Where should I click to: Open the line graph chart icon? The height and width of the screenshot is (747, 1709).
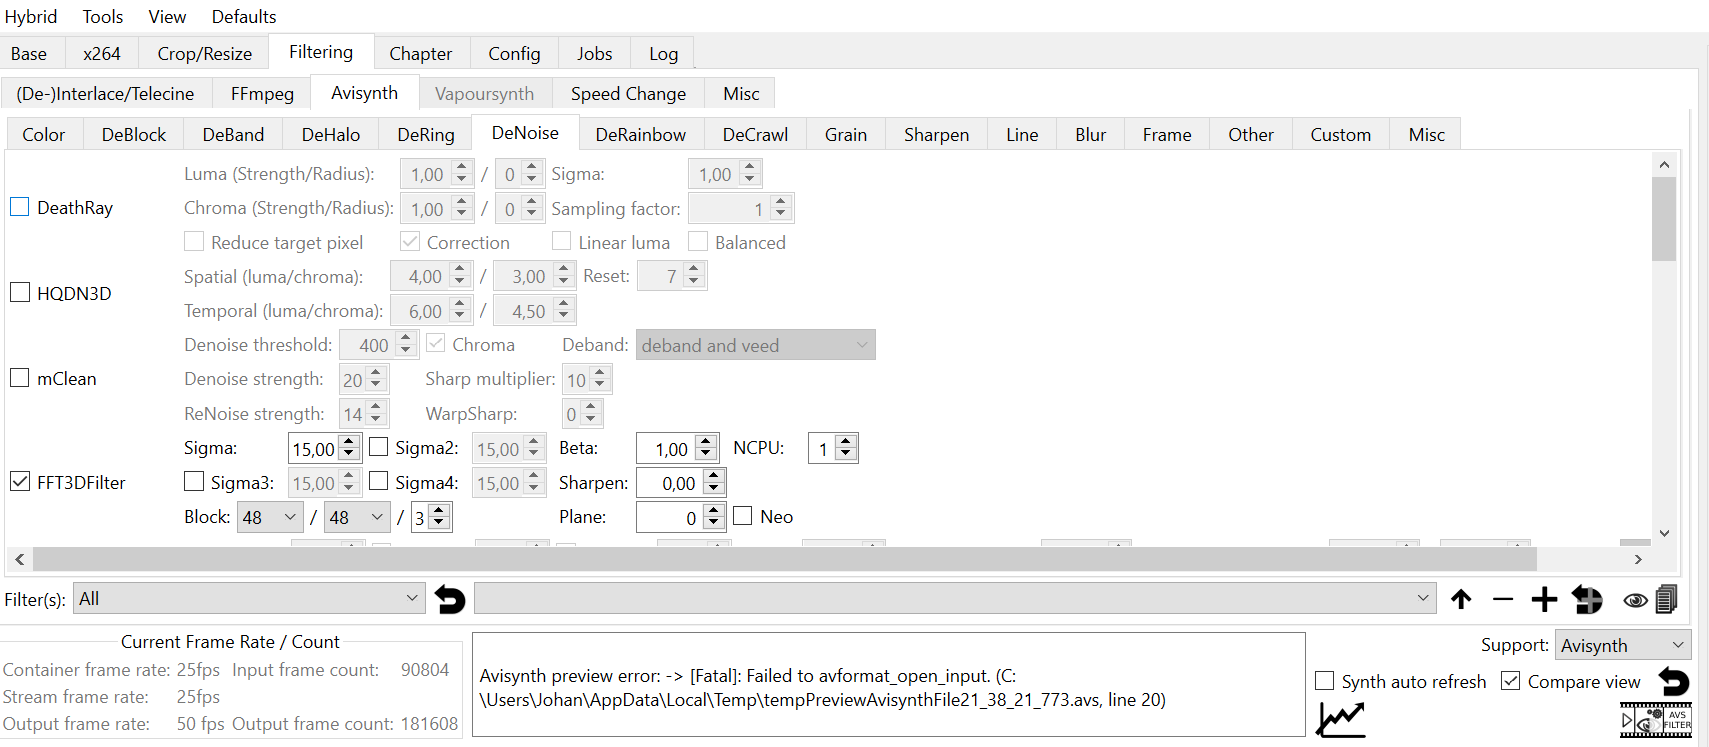tap(1340, 719)
